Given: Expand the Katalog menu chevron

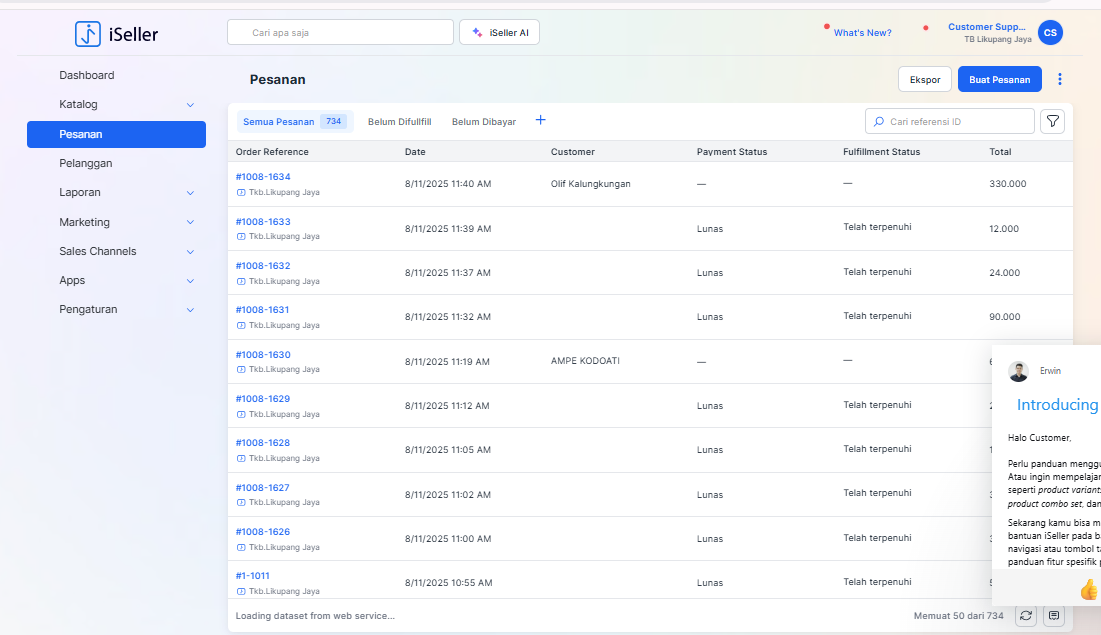Looking at the screenshot, I should click(x=190, y=105).
